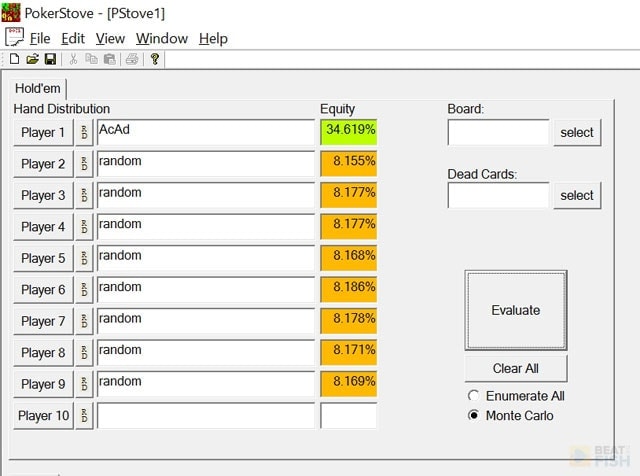Click the Dead Cards input field

tap(498, 195)
